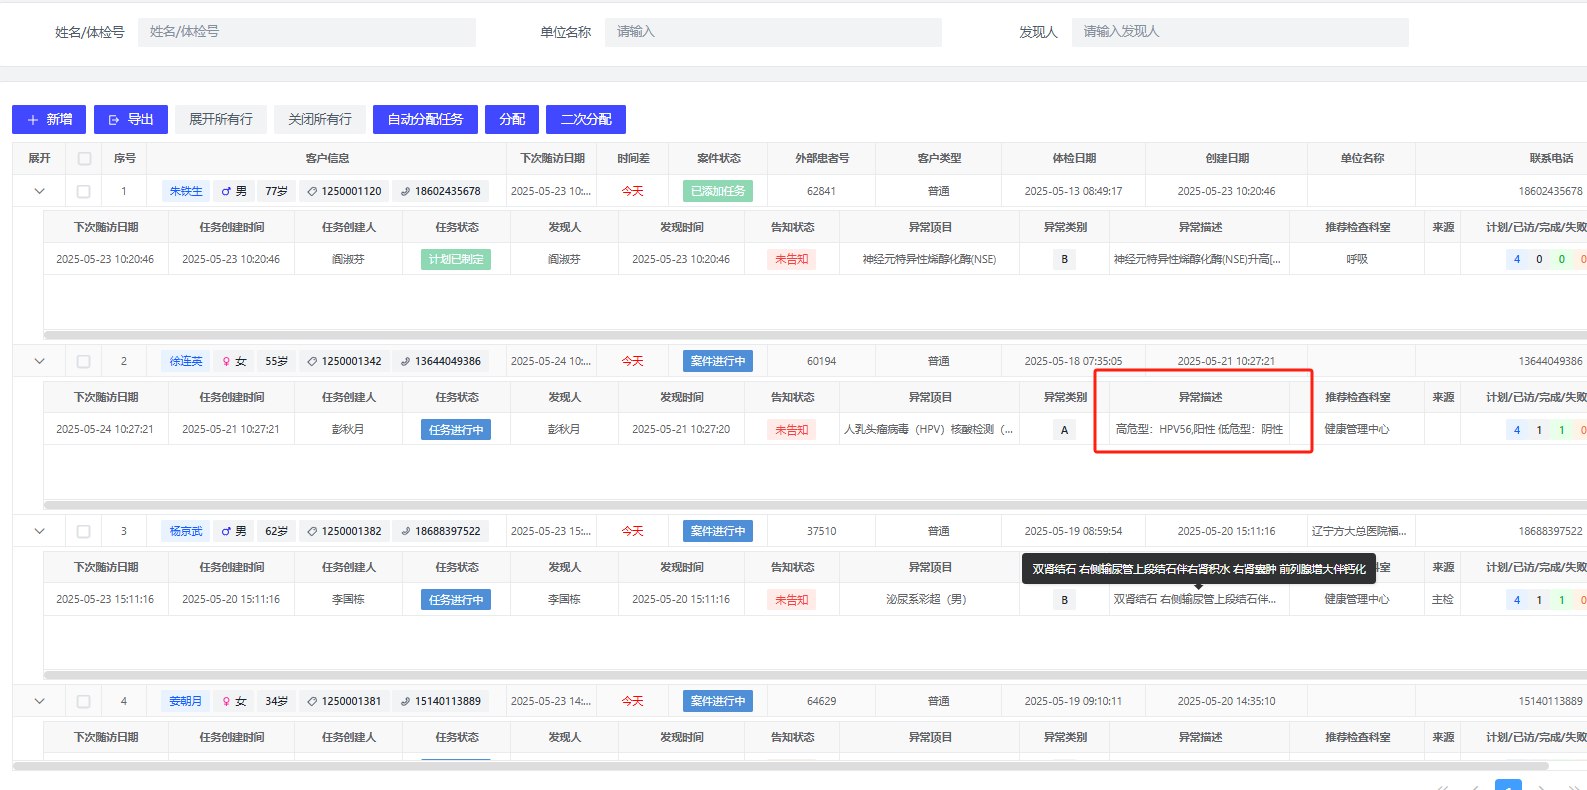Image resolution: width=1587 pixels, height=790 pixels.
Task: Click the exam number tag 1250001342
Action: coord(344,361)
